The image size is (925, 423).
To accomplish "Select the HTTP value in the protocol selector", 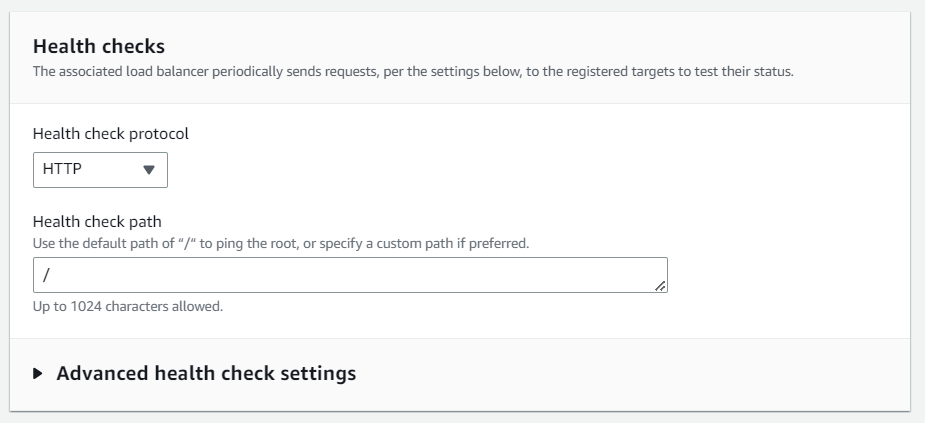I will coord(62,170).
